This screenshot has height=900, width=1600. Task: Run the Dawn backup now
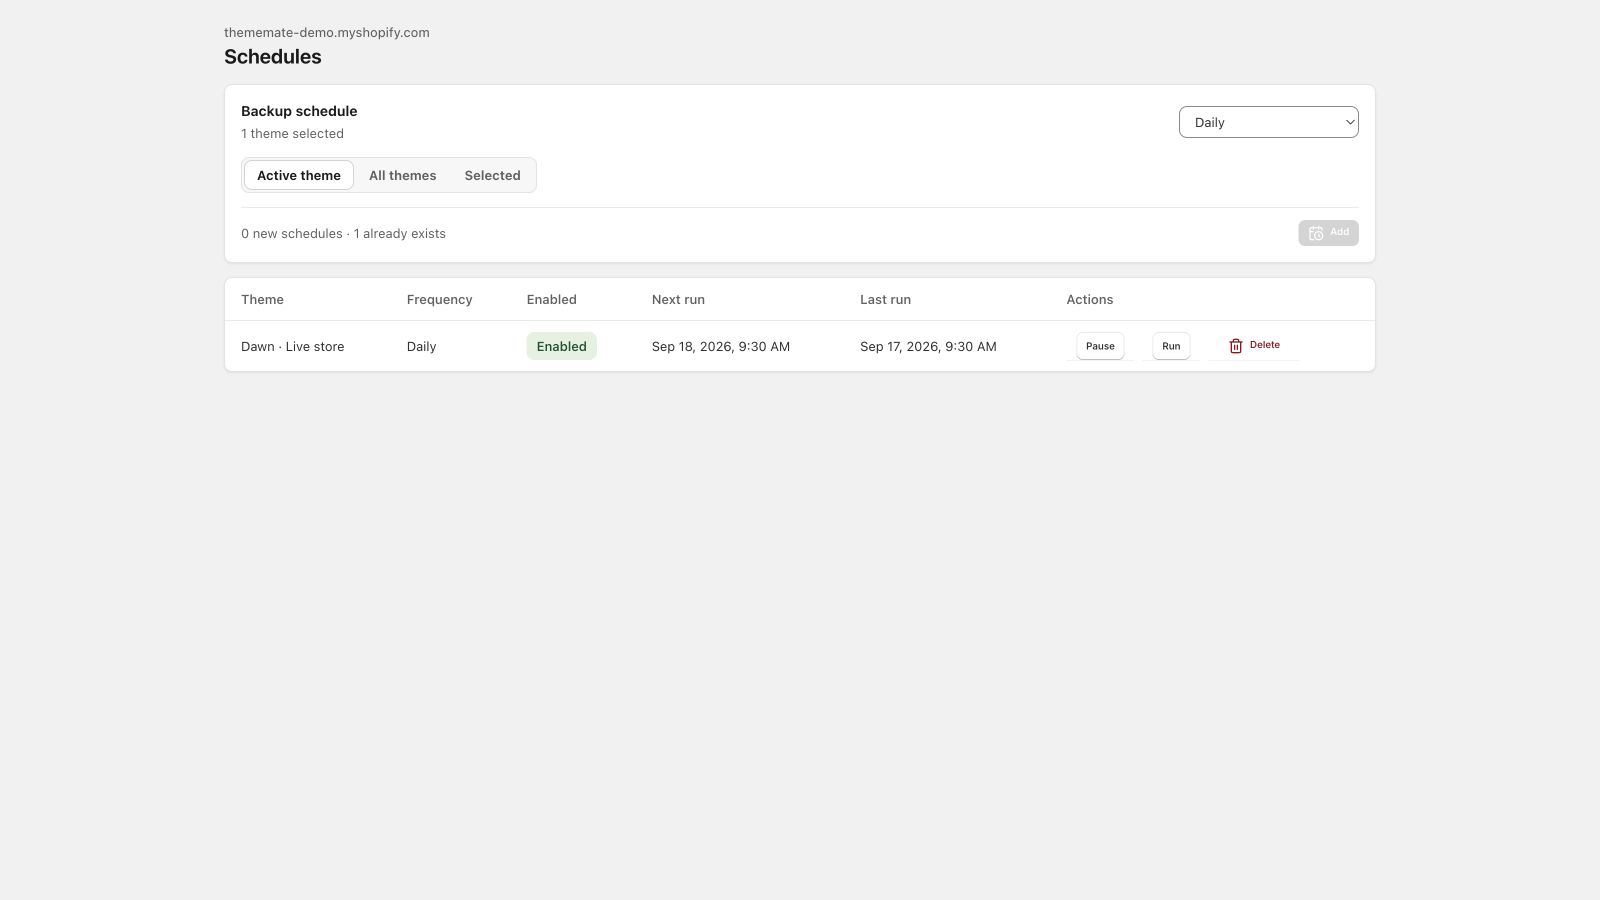pos(1171,346)
